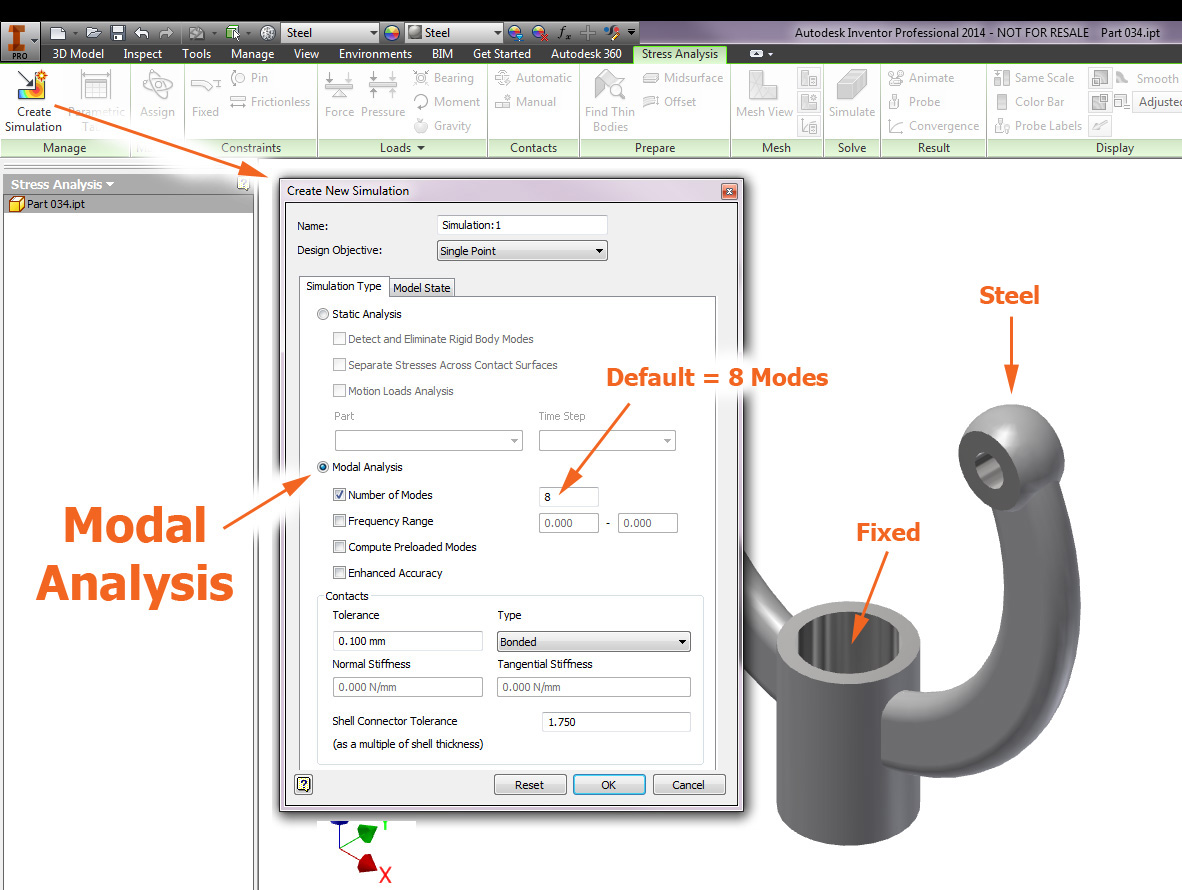Open the Design Objective dropdown
This screenshot has height=890, width=1182.
coord(522,251)
